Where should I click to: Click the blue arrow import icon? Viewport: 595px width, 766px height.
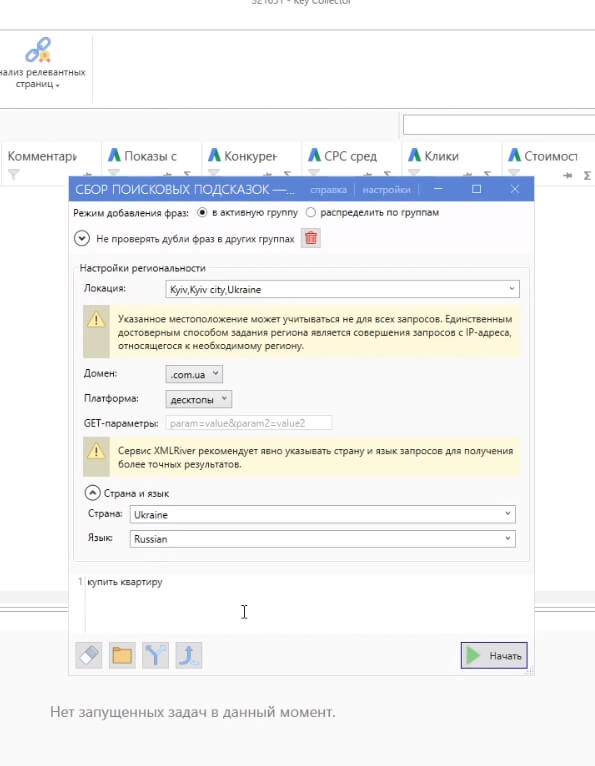[189, 655]
